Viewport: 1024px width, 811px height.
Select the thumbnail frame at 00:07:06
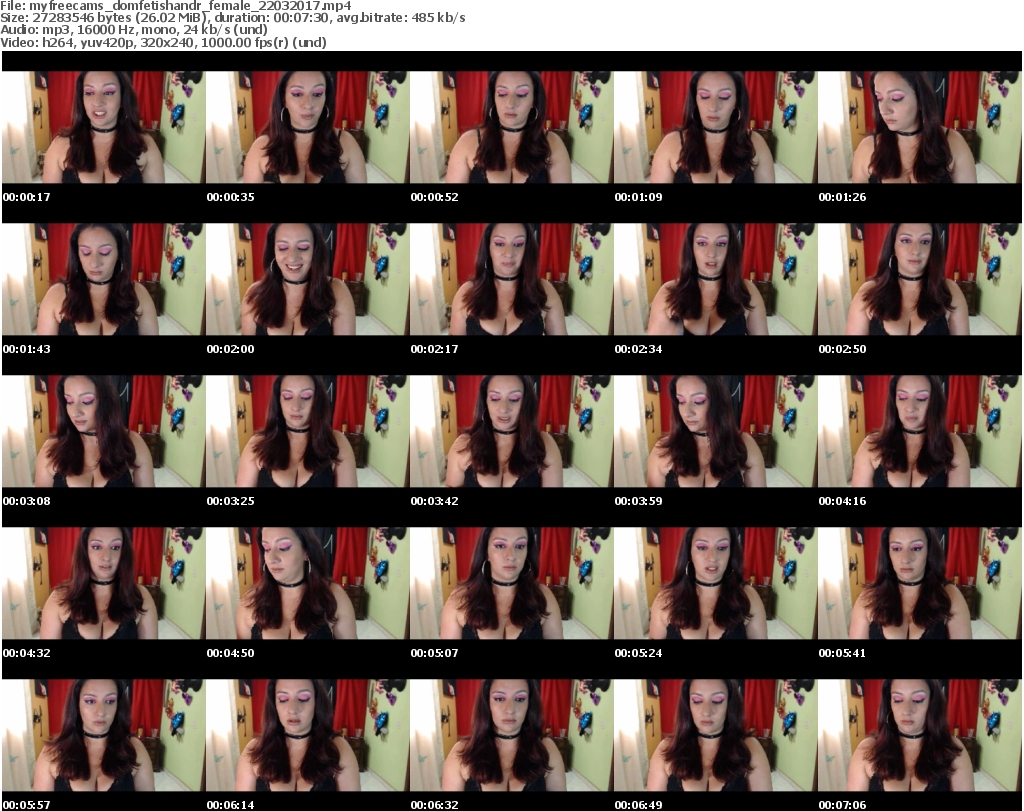pyautogui.click(x=920, y=736)
